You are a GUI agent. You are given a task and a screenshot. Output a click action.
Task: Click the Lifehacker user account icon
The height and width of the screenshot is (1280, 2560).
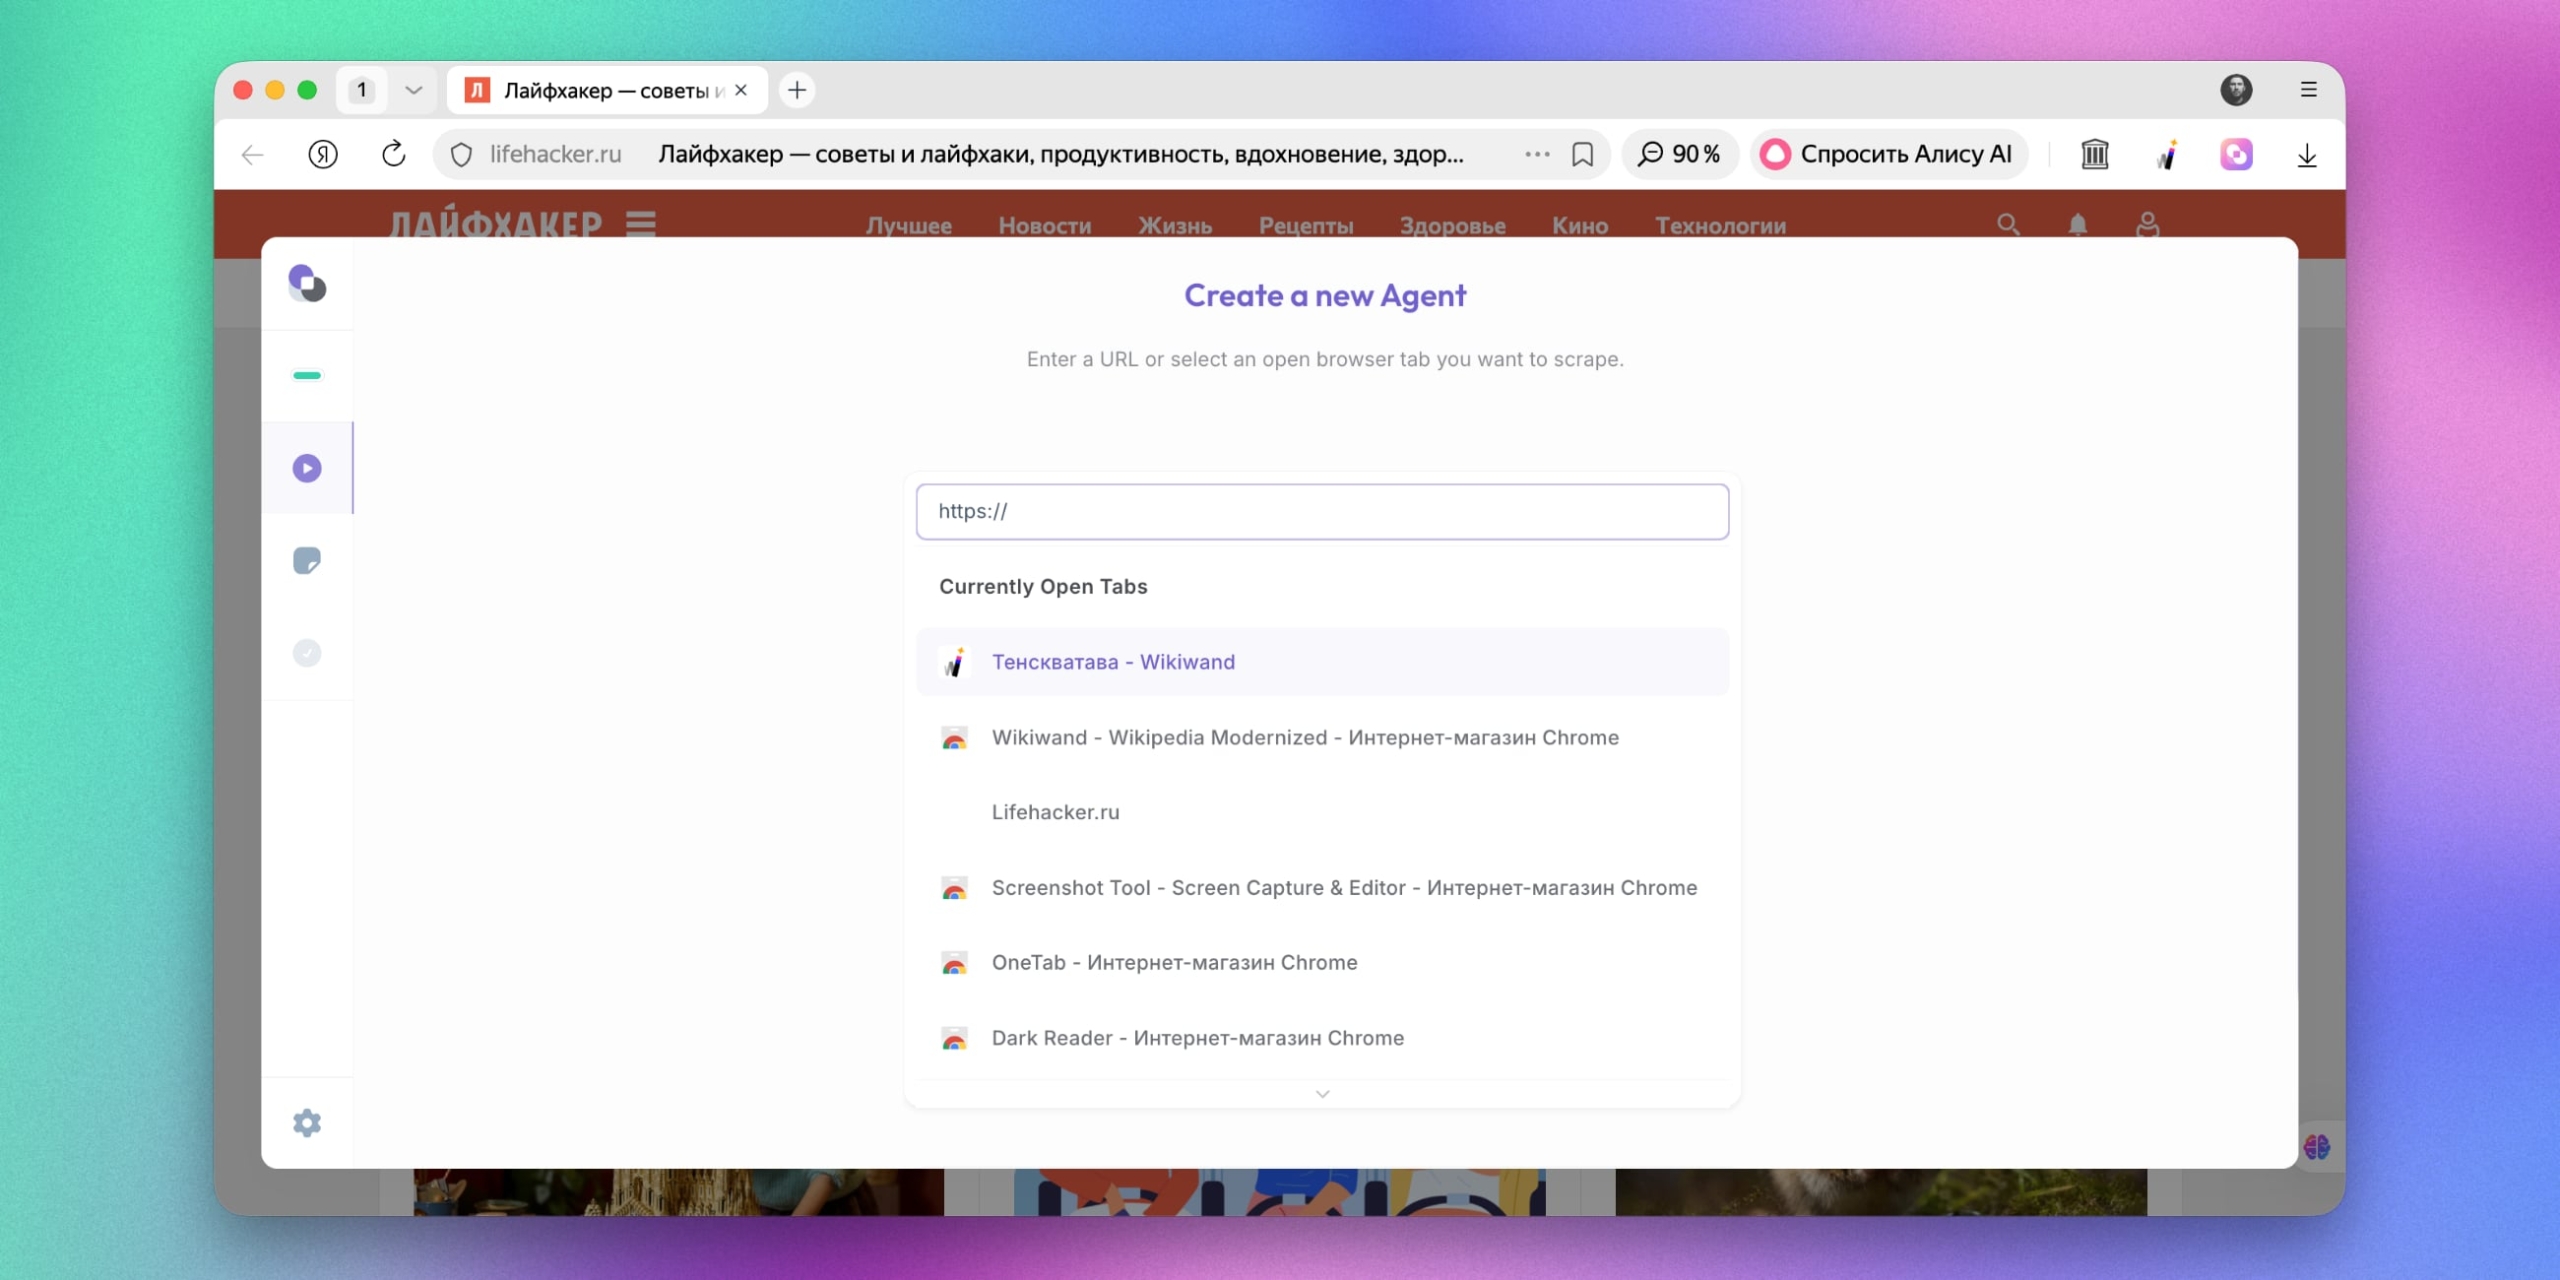coord(2147,224)
